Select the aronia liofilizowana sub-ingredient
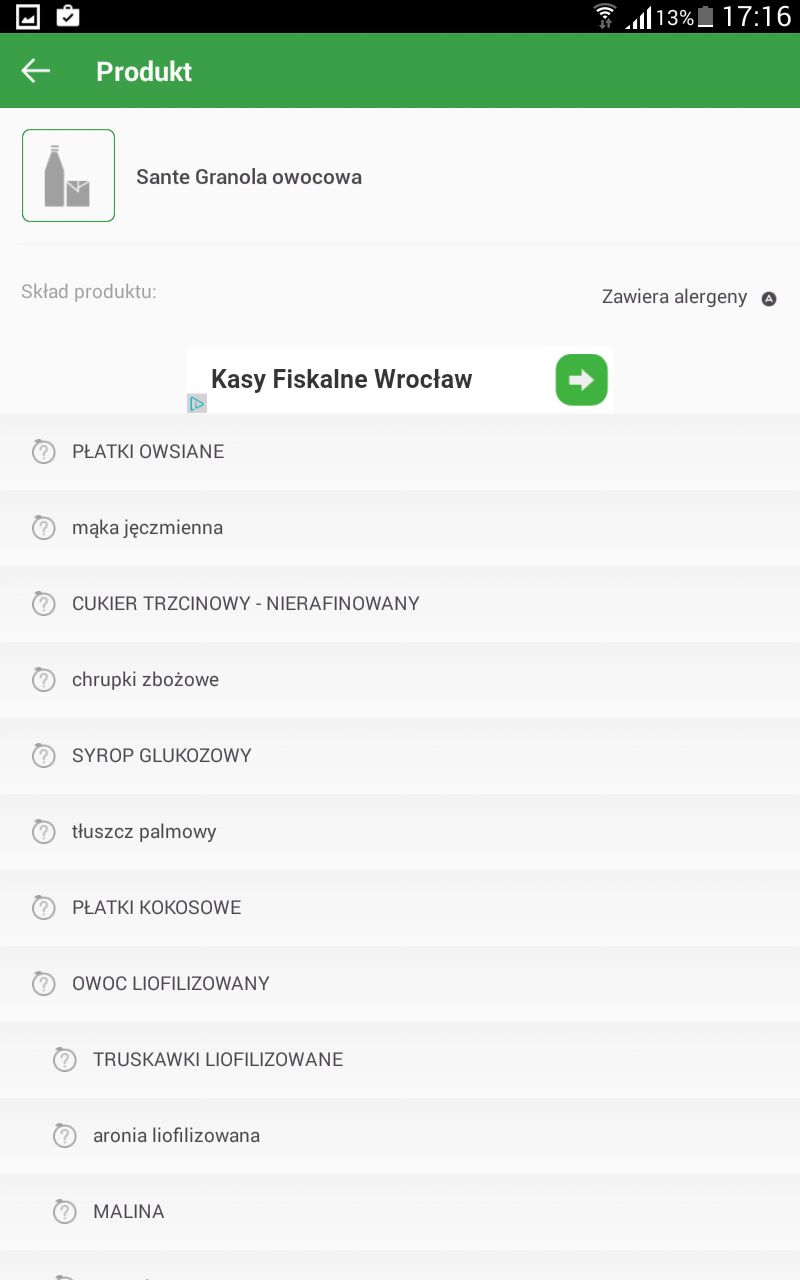Screen dimensions: 800x1280 [176, 1136]
